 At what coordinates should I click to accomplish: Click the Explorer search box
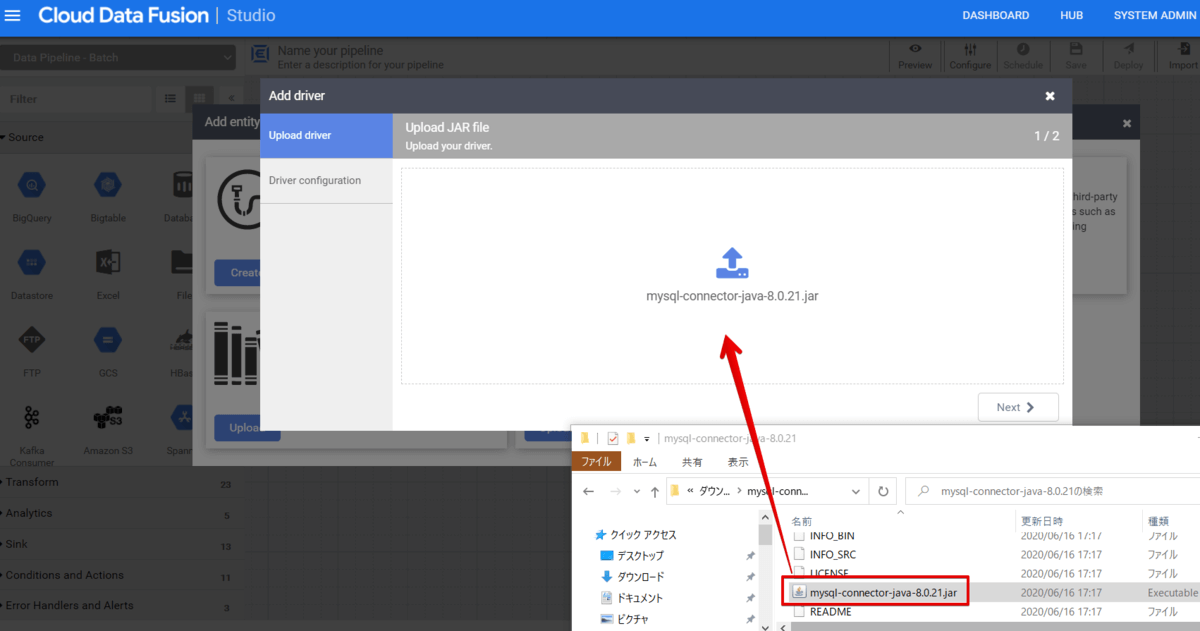pos(1052,491)
